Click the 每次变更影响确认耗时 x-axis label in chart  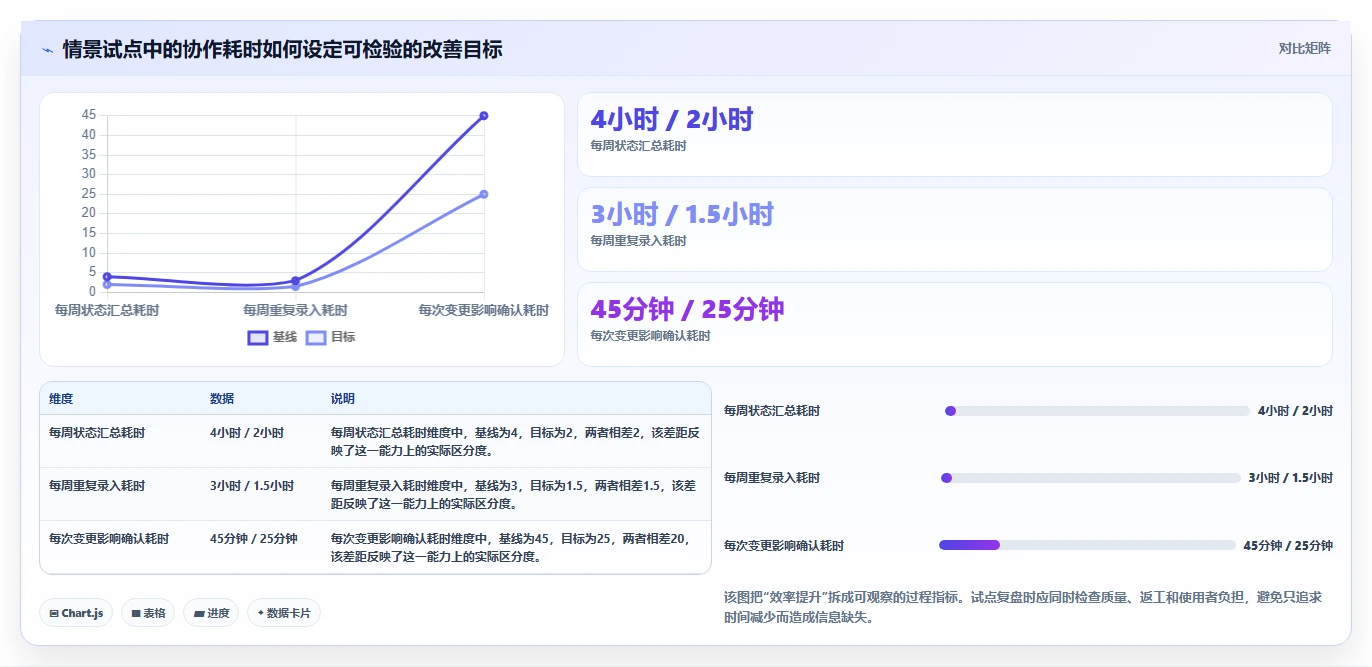(484, 310)
